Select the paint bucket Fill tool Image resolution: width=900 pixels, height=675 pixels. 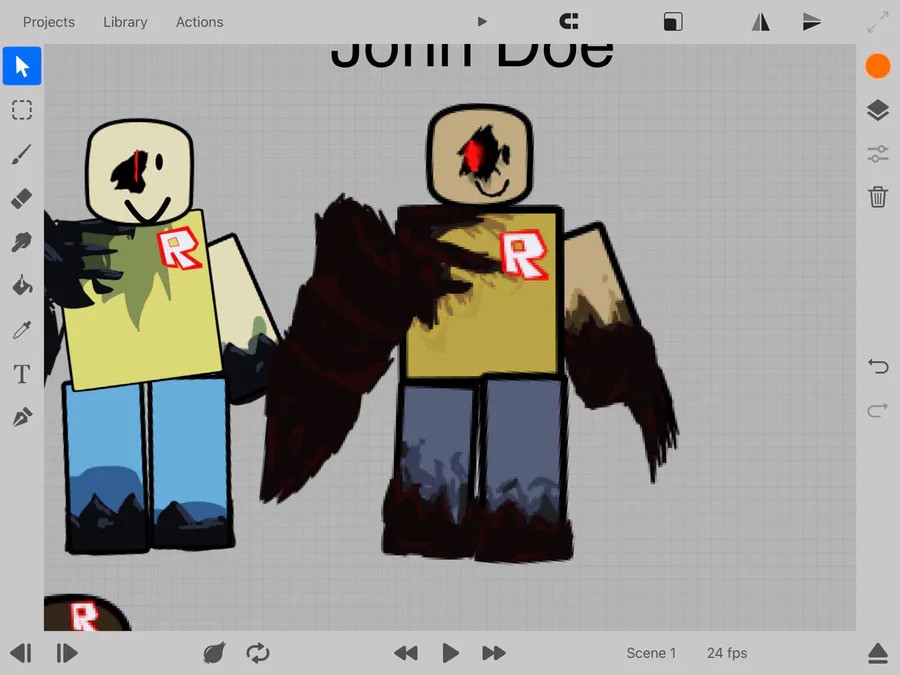[x=22, y=286]
